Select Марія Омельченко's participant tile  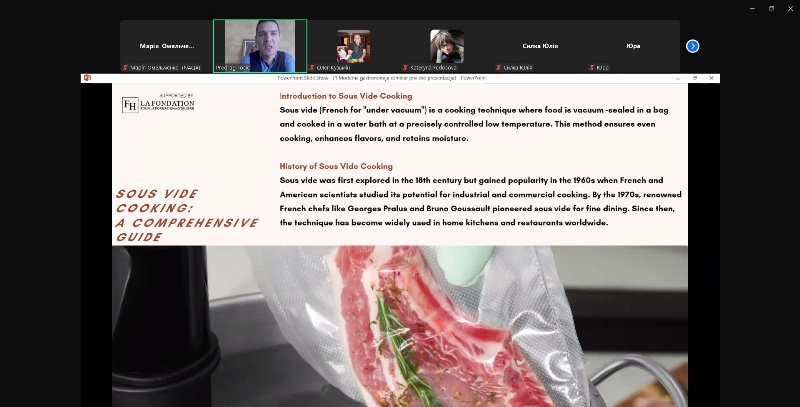(x=167, y=46)
